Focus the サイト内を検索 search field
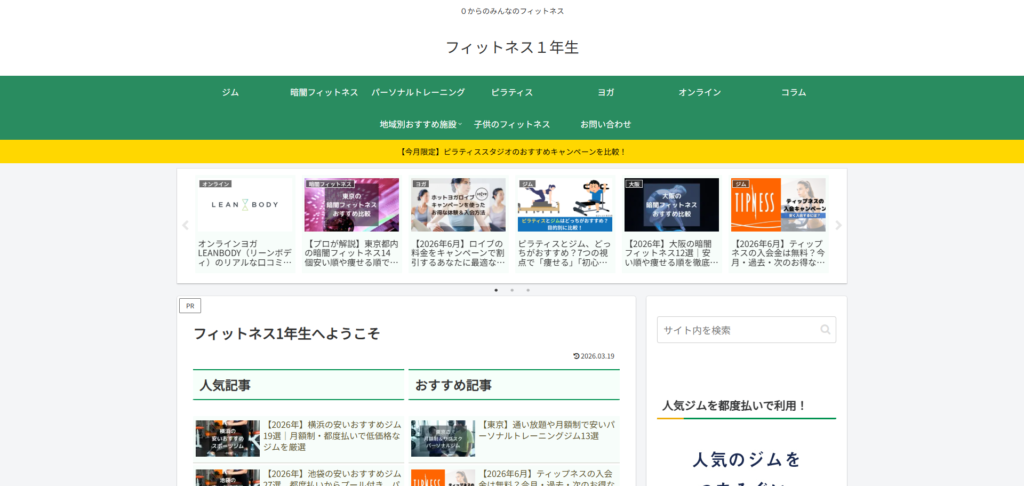 [x=746, y=330]
